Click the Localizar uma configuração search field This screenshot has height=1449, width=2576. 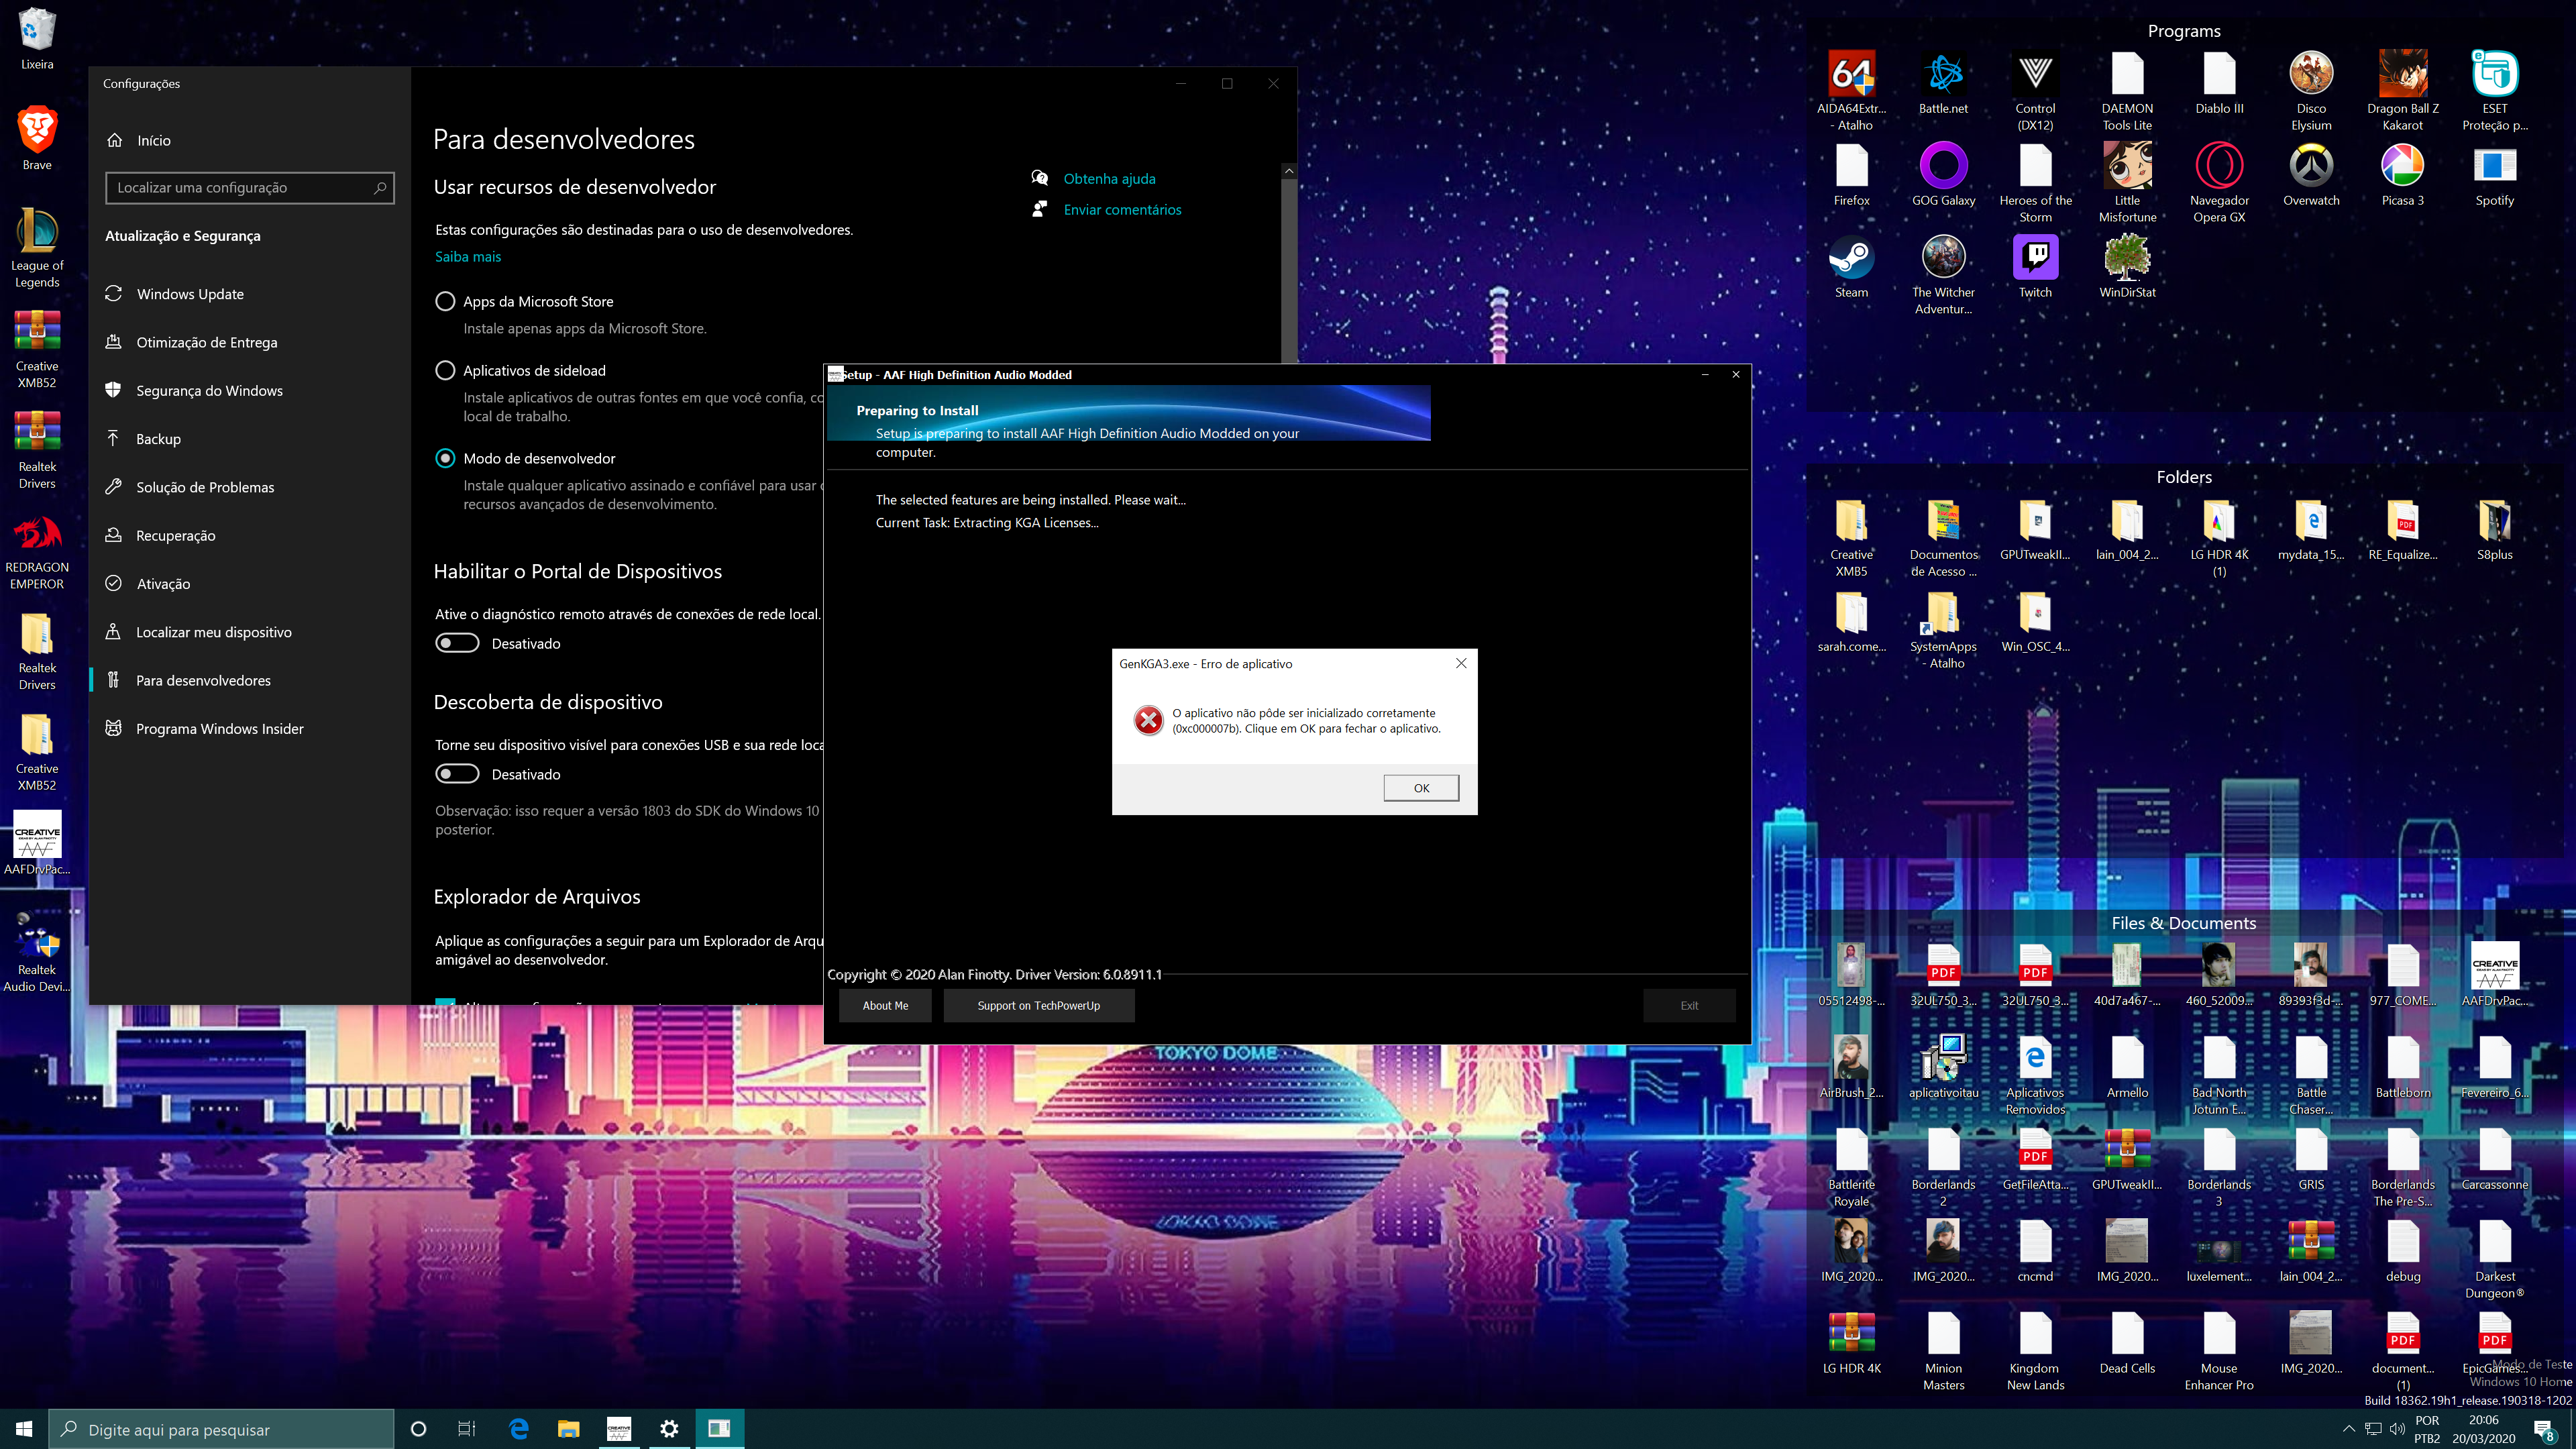coord(250,187)
